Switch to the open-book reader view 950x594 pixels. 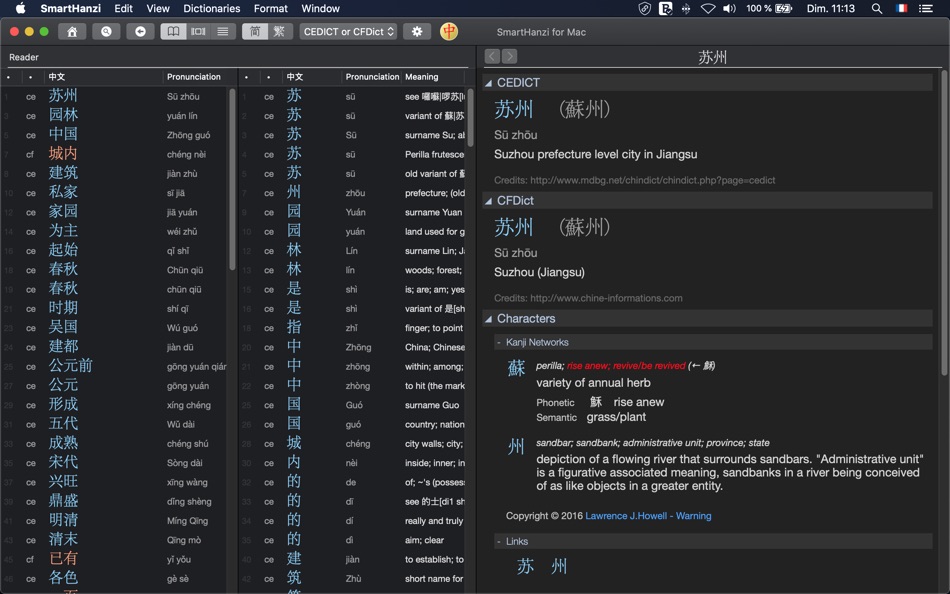[x=173, y=32]
